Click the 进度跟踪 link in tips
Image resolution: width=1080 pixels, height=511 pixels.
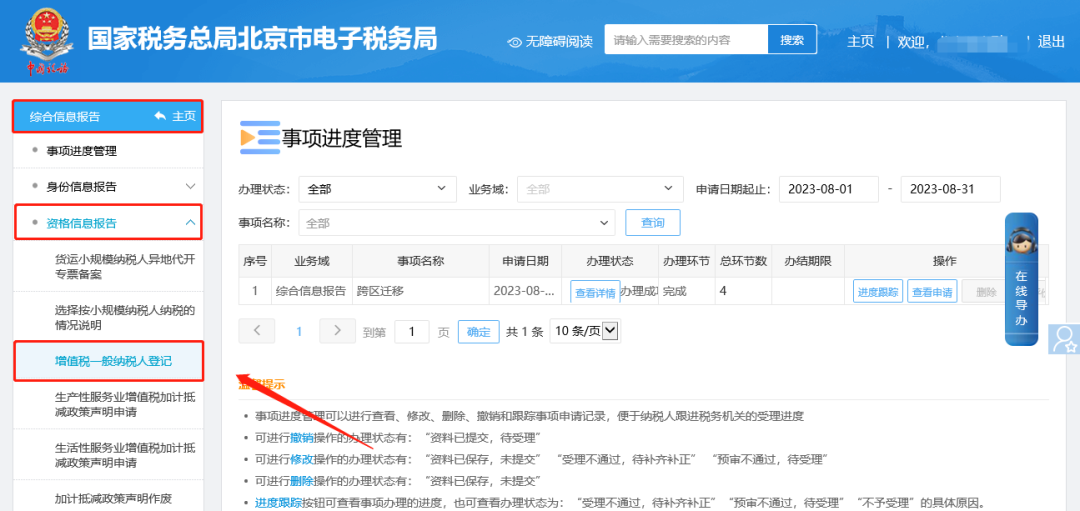coord(278,501)
